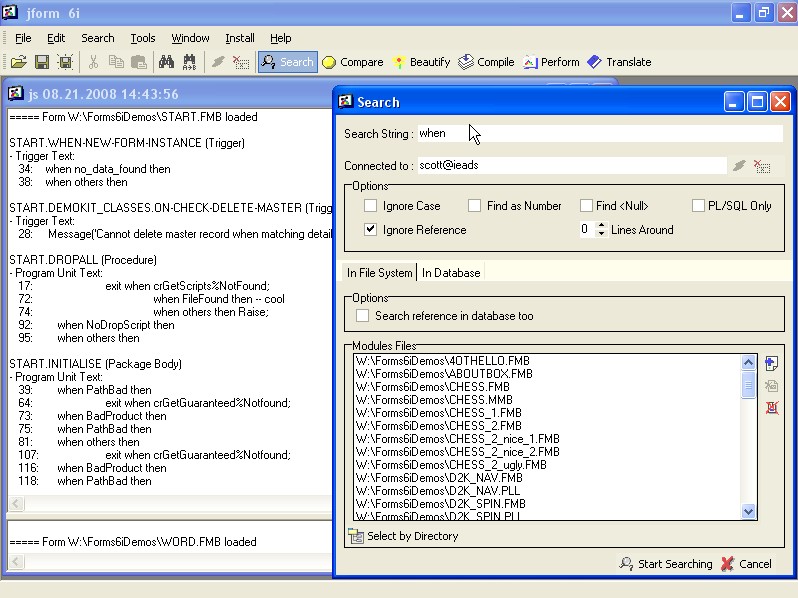Viewport: 798px width, 598px height.
Task: Open the Perform tool
Action: coord(551,62)
